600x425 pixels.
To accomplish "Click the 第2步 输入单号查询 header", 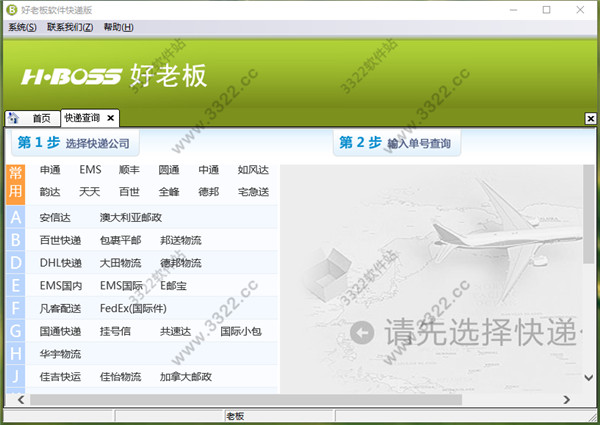I will (x=396, y=143).
